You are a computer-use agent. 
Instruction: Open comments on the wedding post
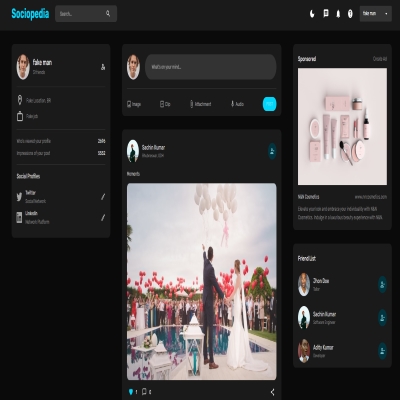(x=144, y=391)
